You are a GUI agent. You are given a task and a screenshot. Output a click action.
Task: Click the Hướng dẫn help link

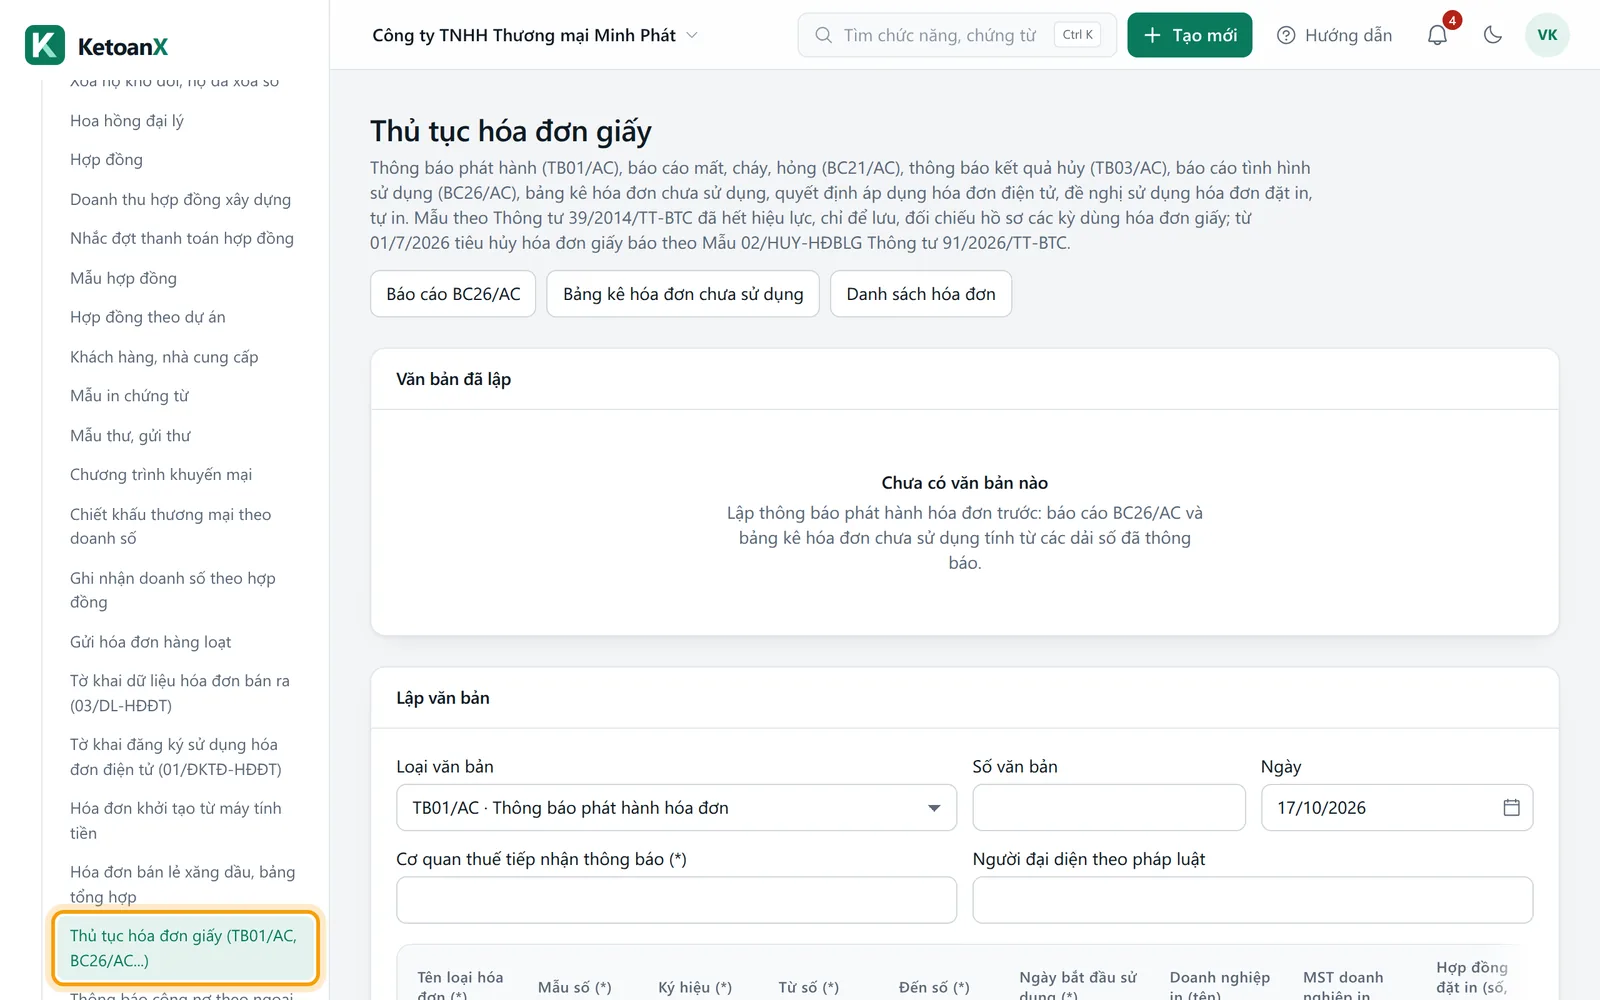click(1334, 35)
